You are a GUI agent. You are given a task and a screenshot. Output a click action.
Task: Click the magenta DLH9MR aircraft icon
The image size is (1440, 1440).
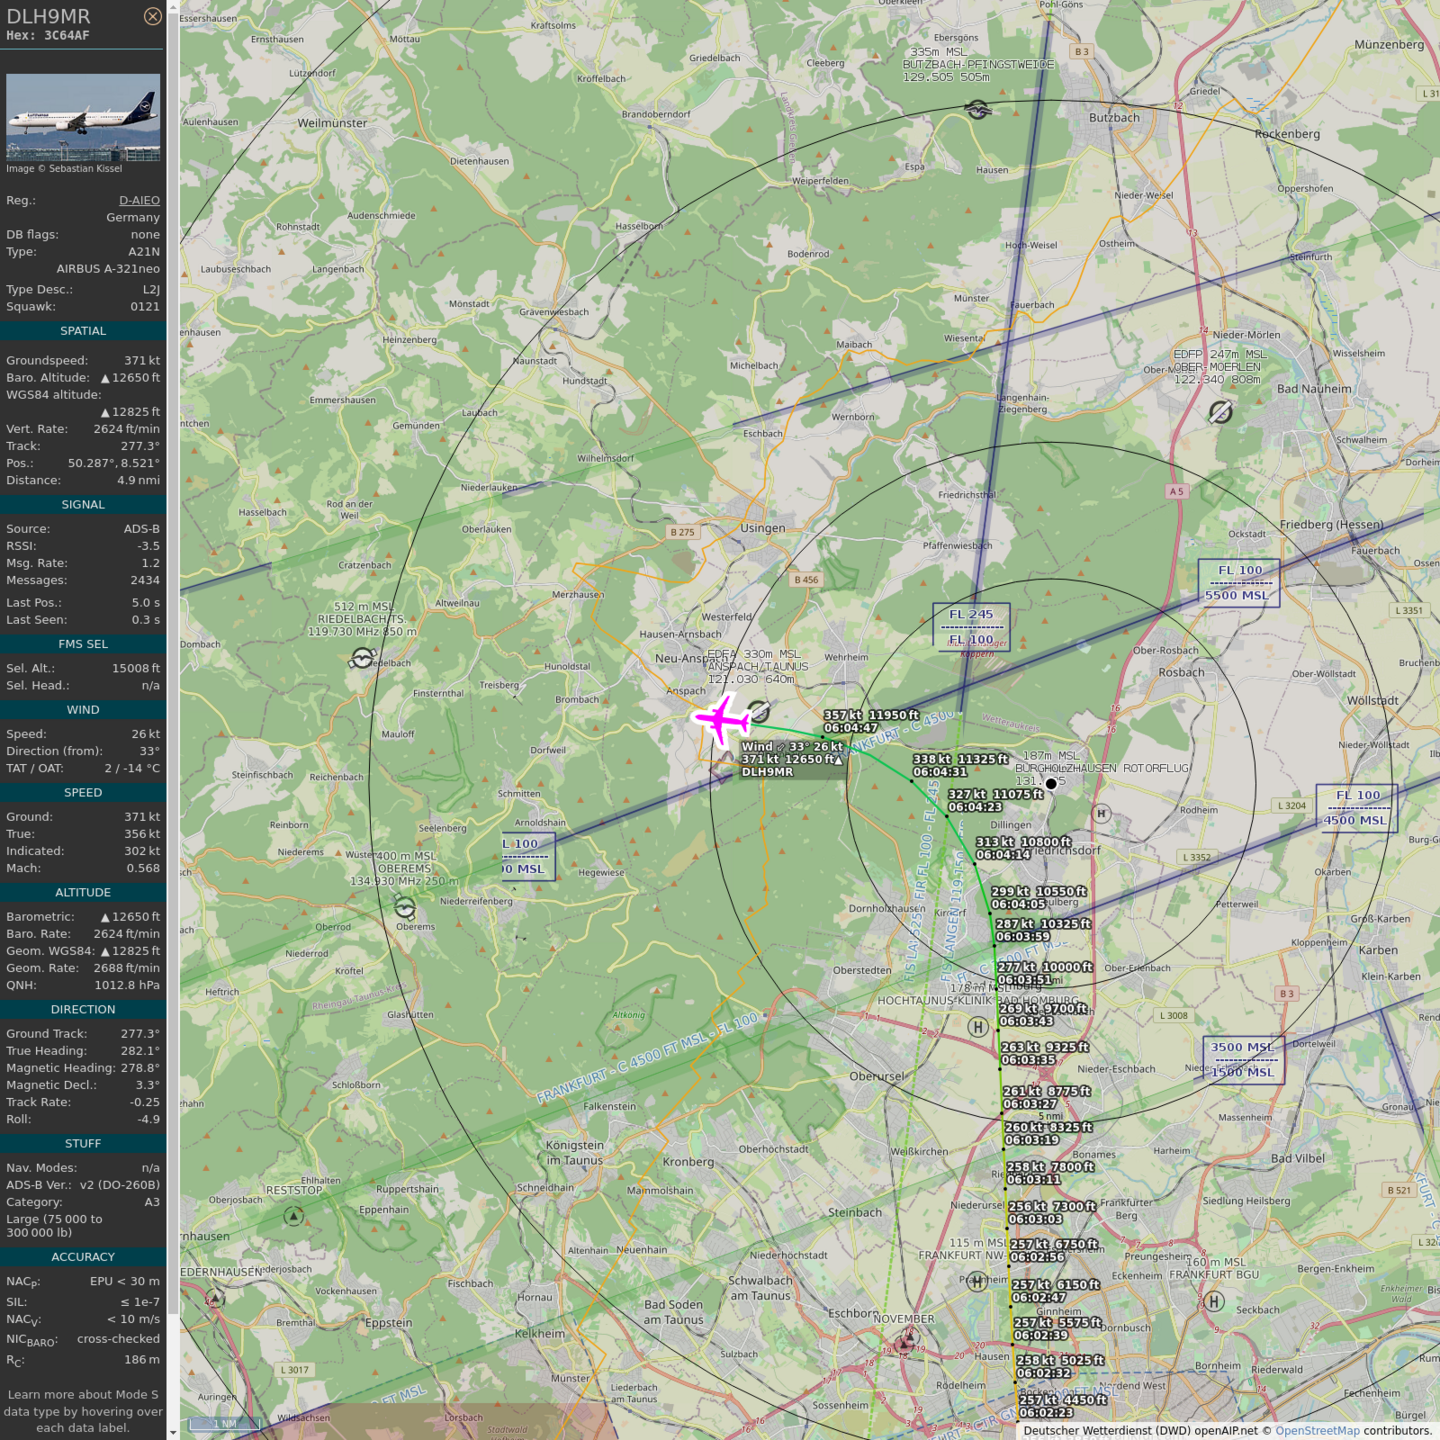click(721, 719)
